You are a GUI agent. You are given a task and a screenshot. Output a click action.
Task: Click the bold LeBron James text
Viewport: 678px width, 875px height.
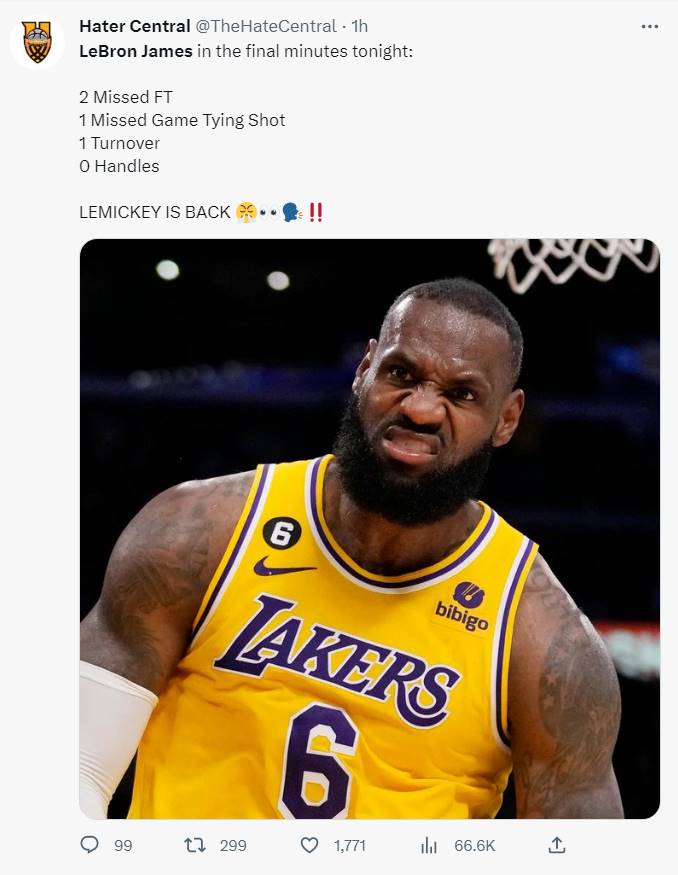pos(136,51)
